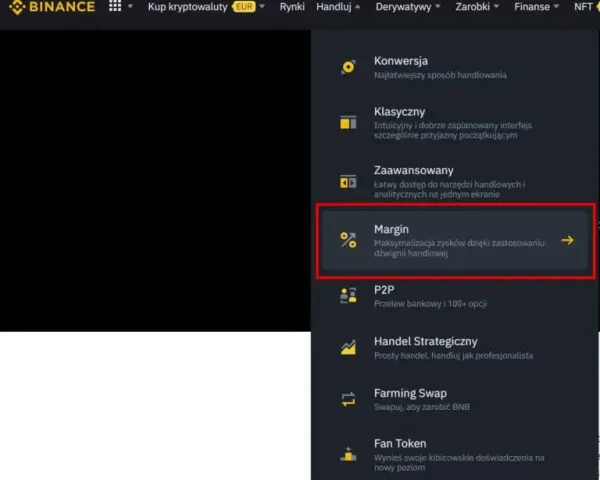Expand the arrow next to the apps grid

130,6
